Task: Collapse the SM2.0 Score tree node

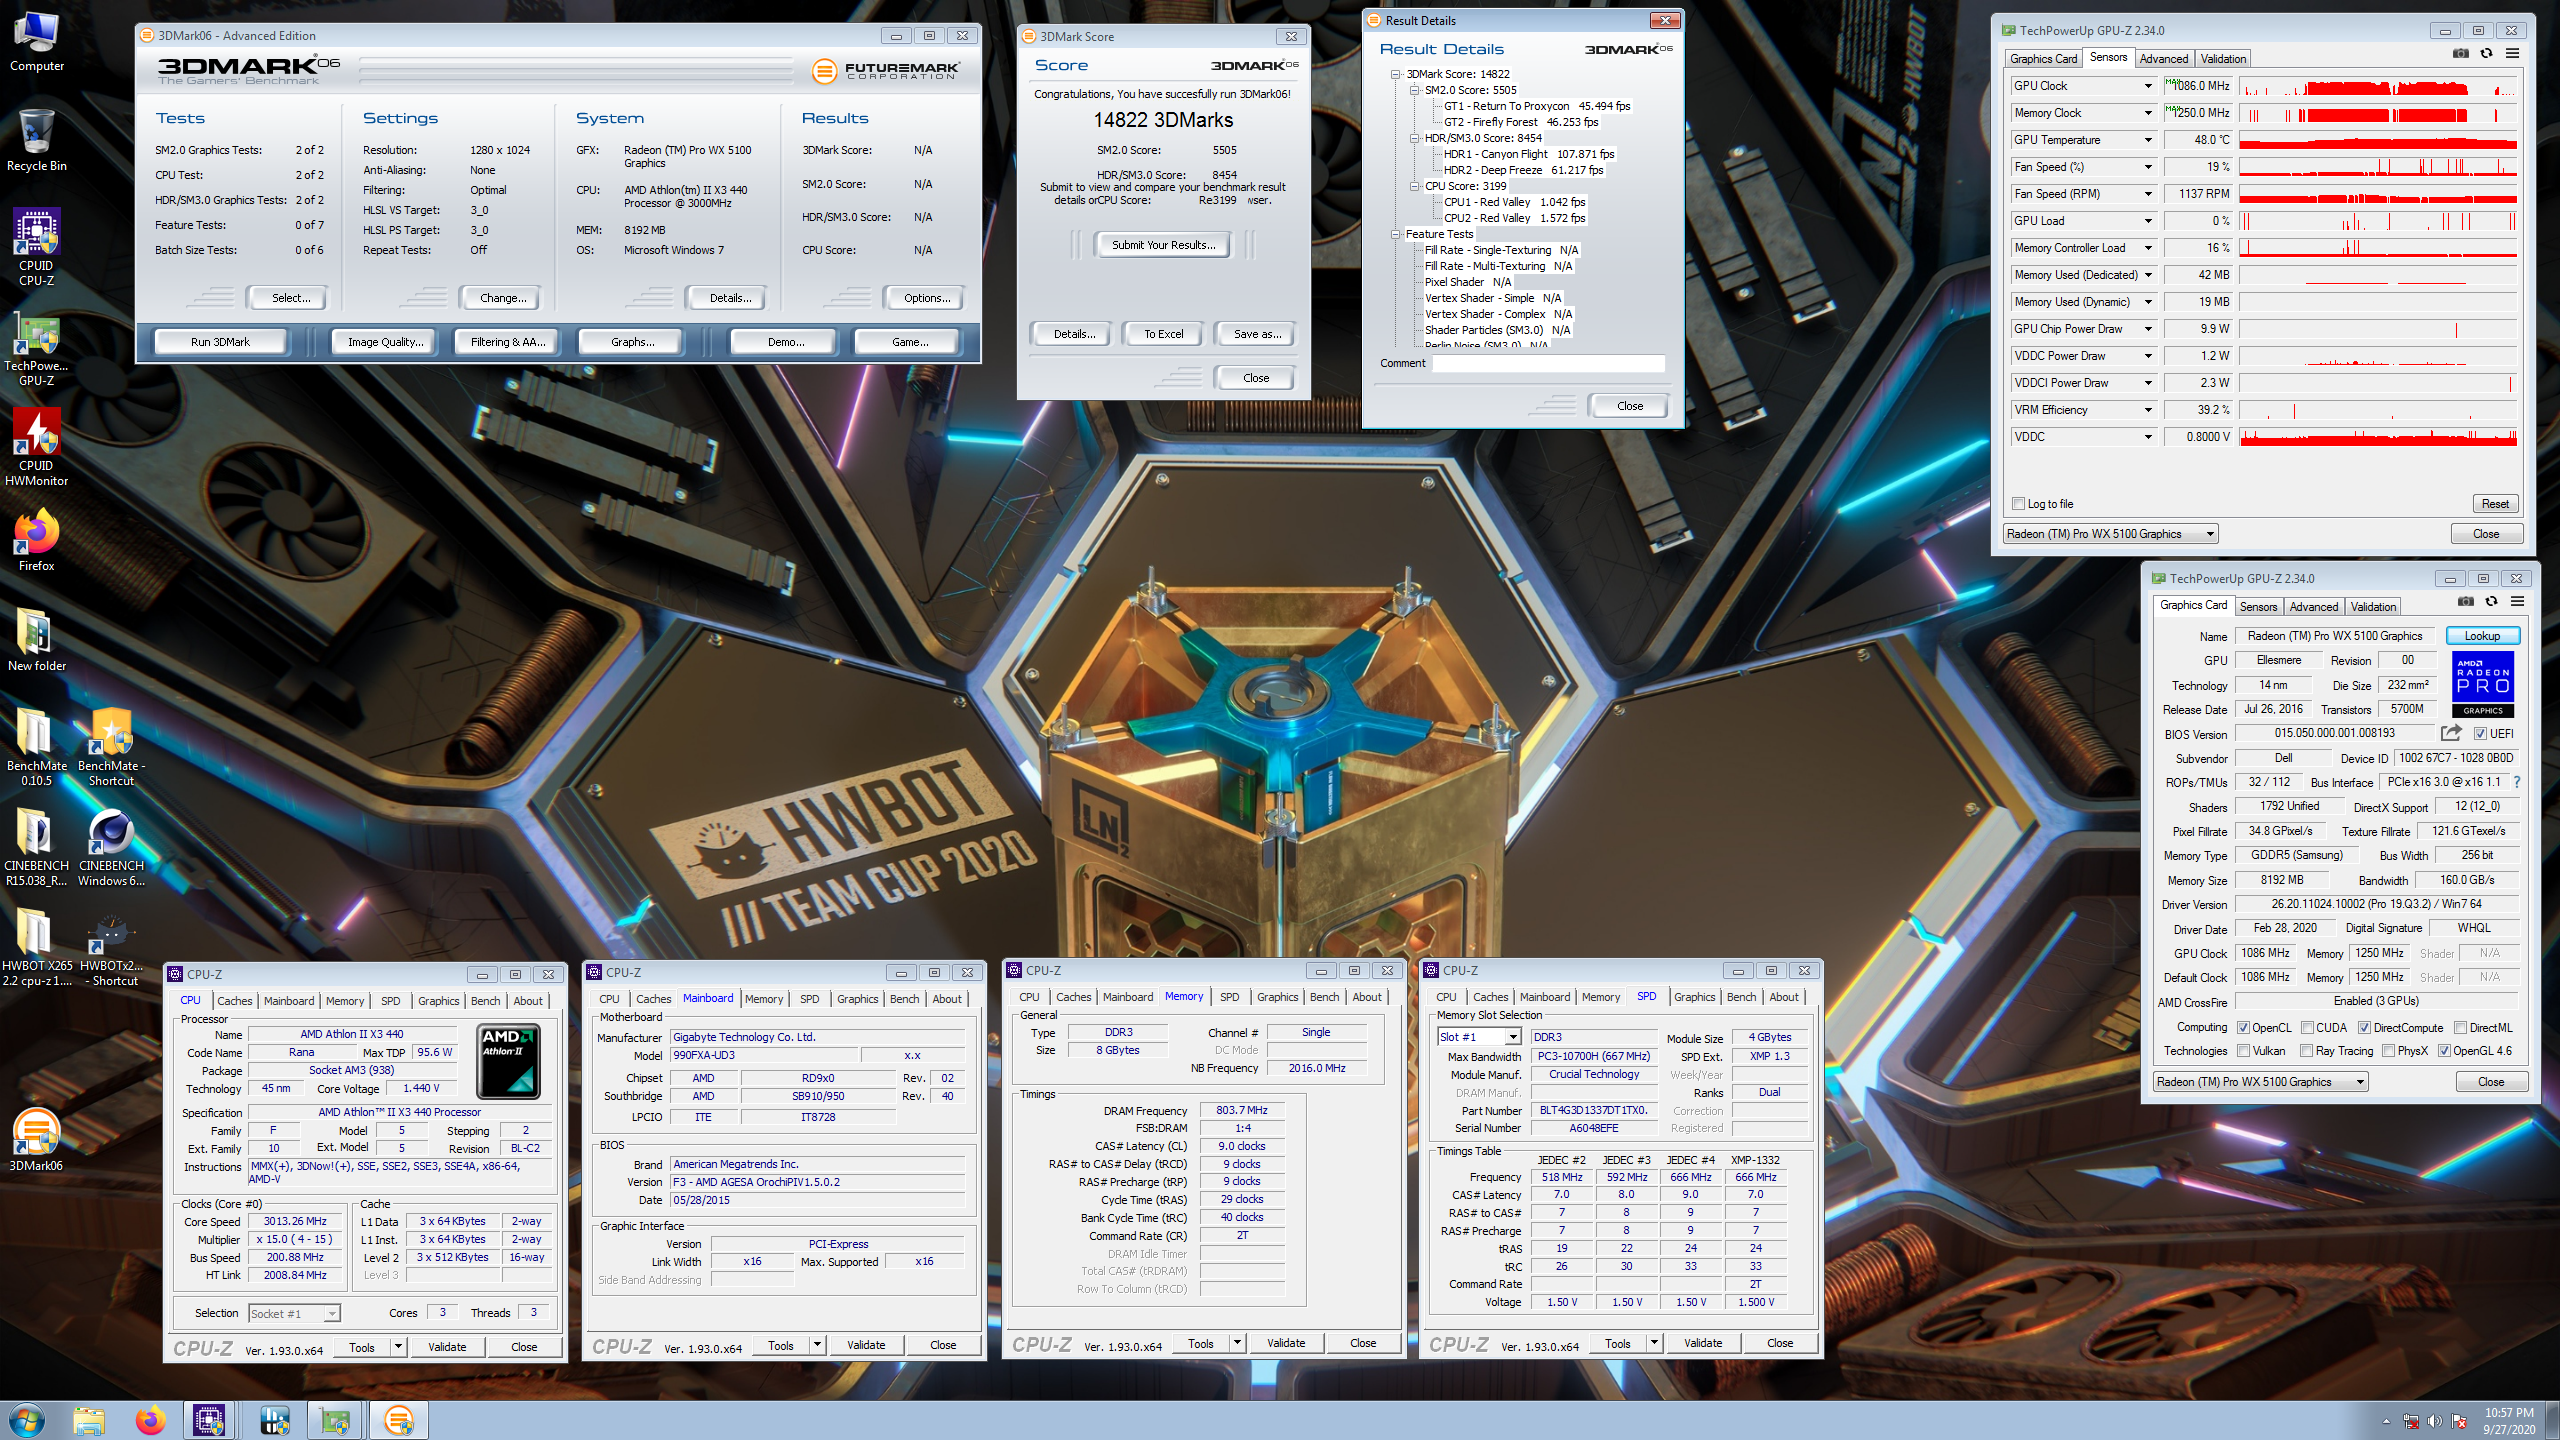Action: coord(1415,90)
